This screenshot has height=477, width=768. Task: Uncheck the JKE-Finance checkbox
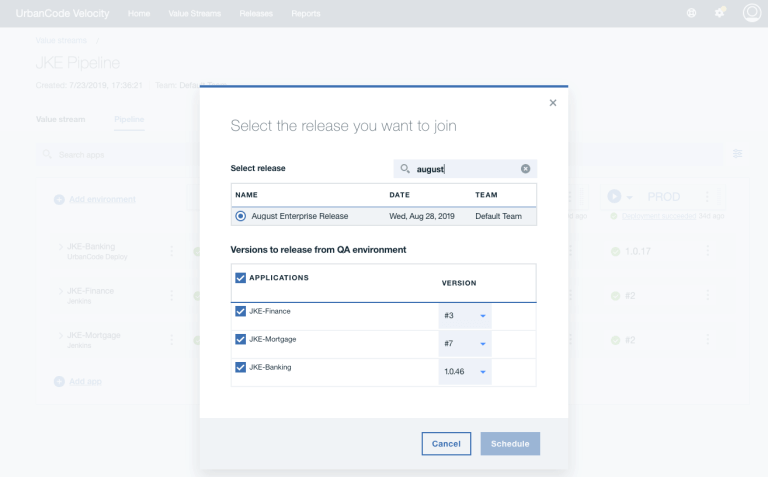pos(240,311)
